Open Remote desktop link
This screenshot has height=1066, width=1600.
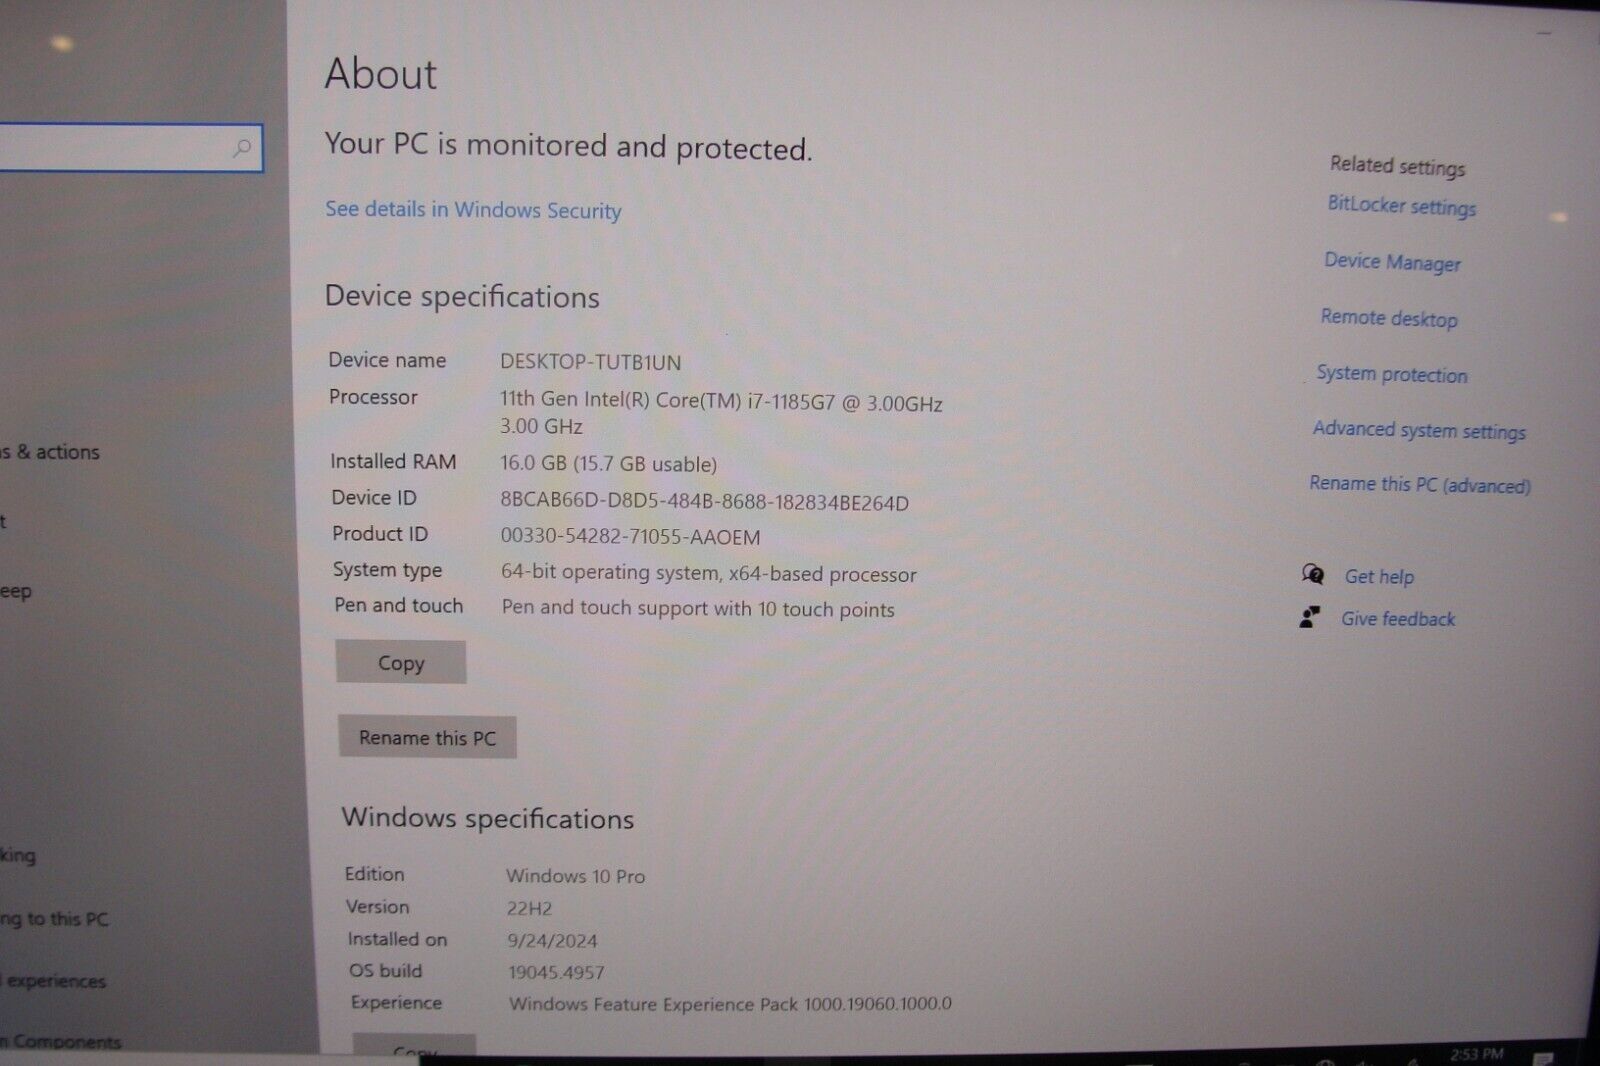(x=1389, y=318)
